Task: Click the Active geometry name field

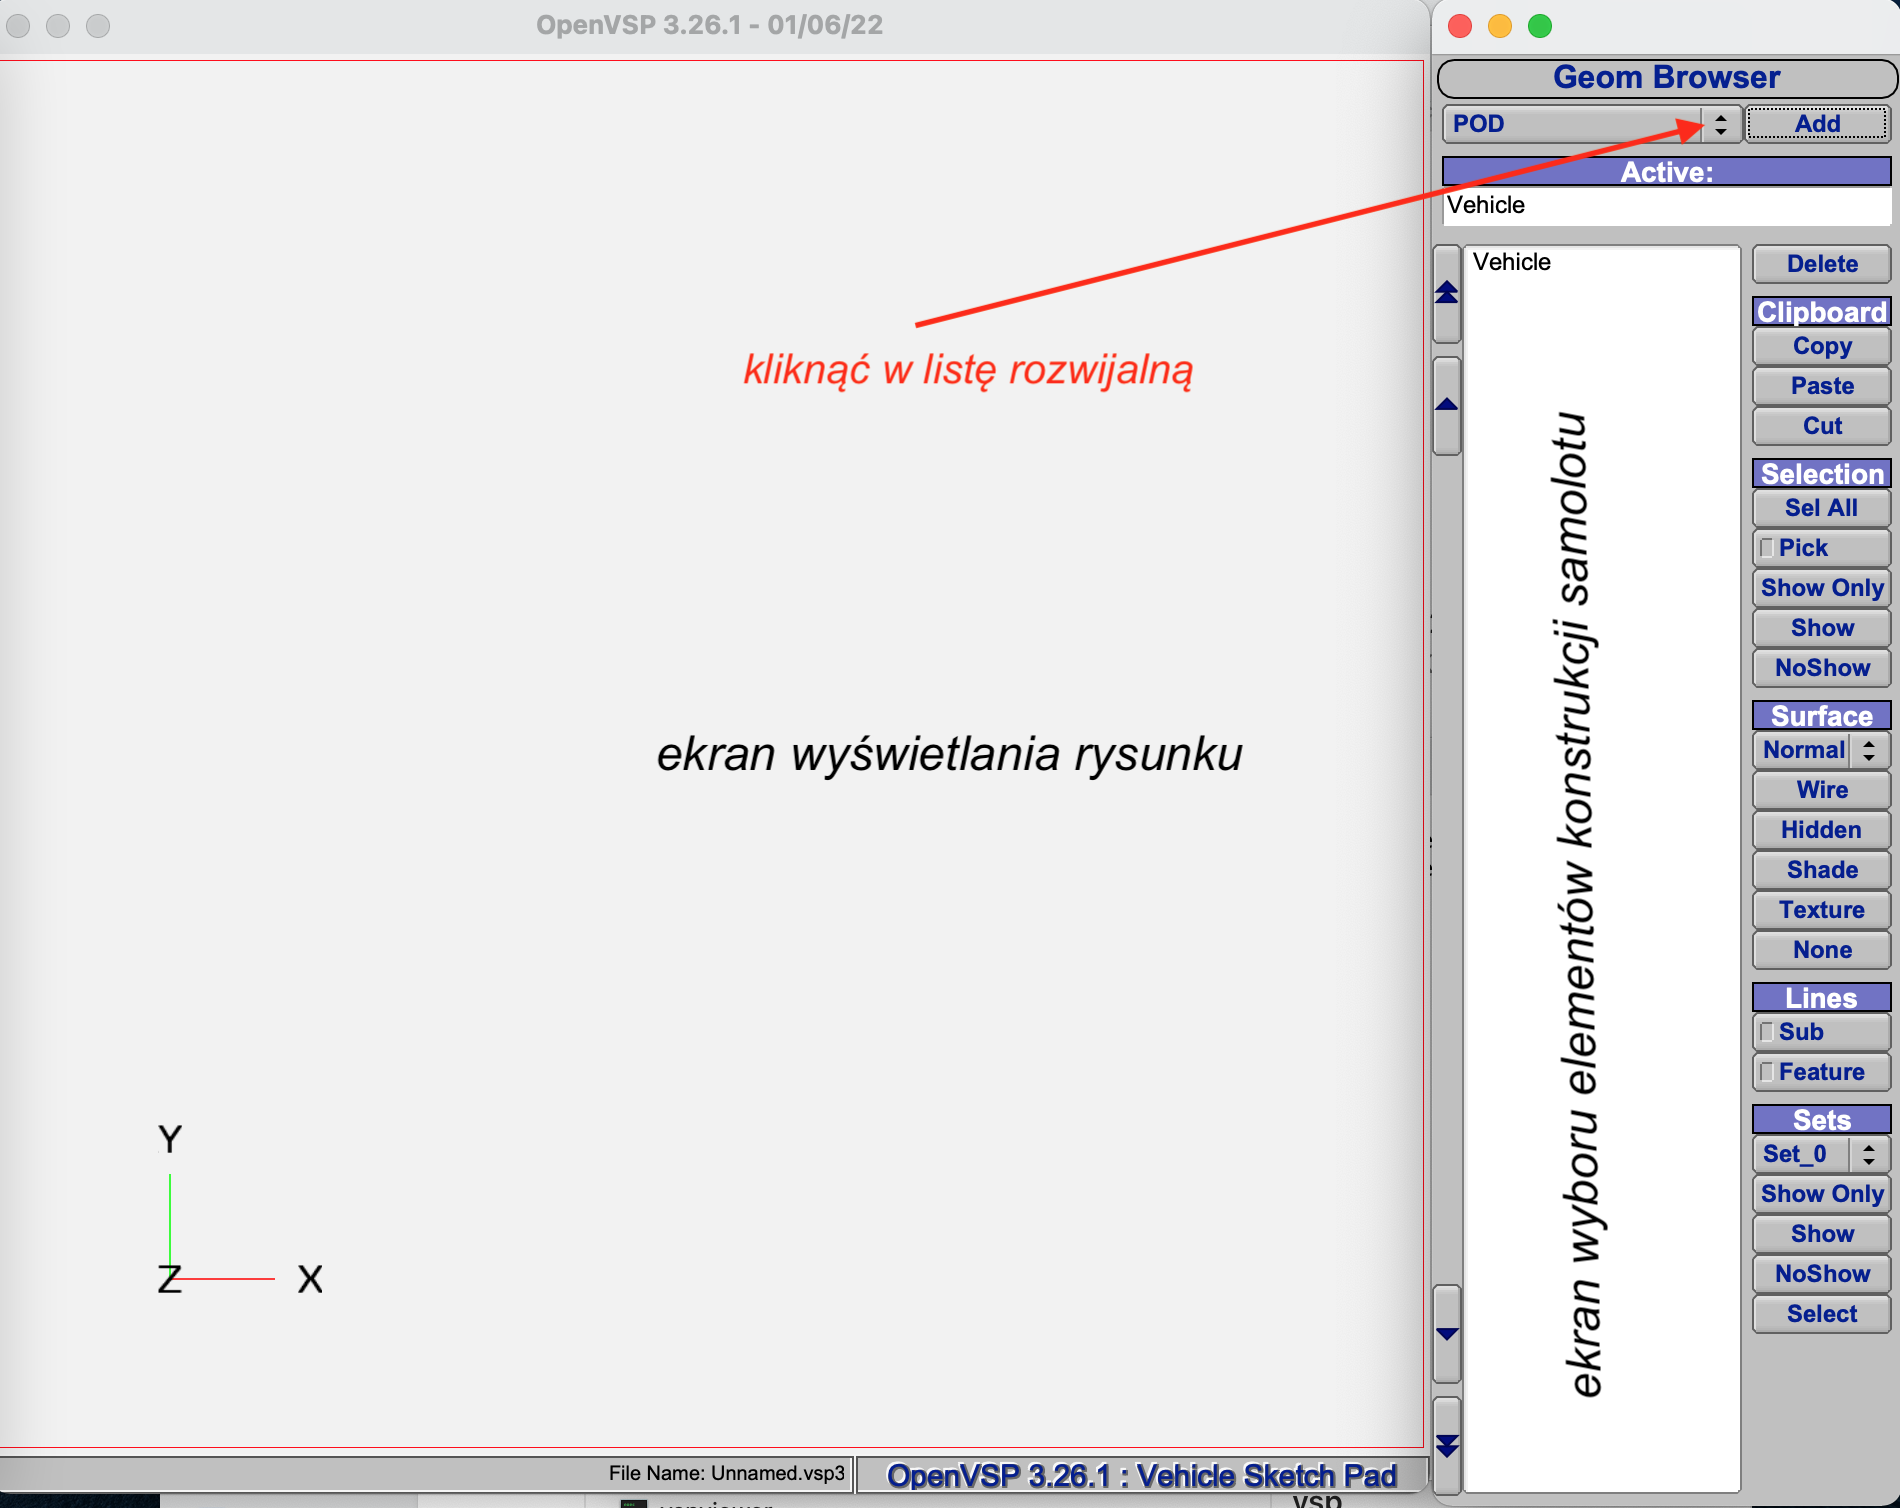Action: click(x=1666, y=206)
